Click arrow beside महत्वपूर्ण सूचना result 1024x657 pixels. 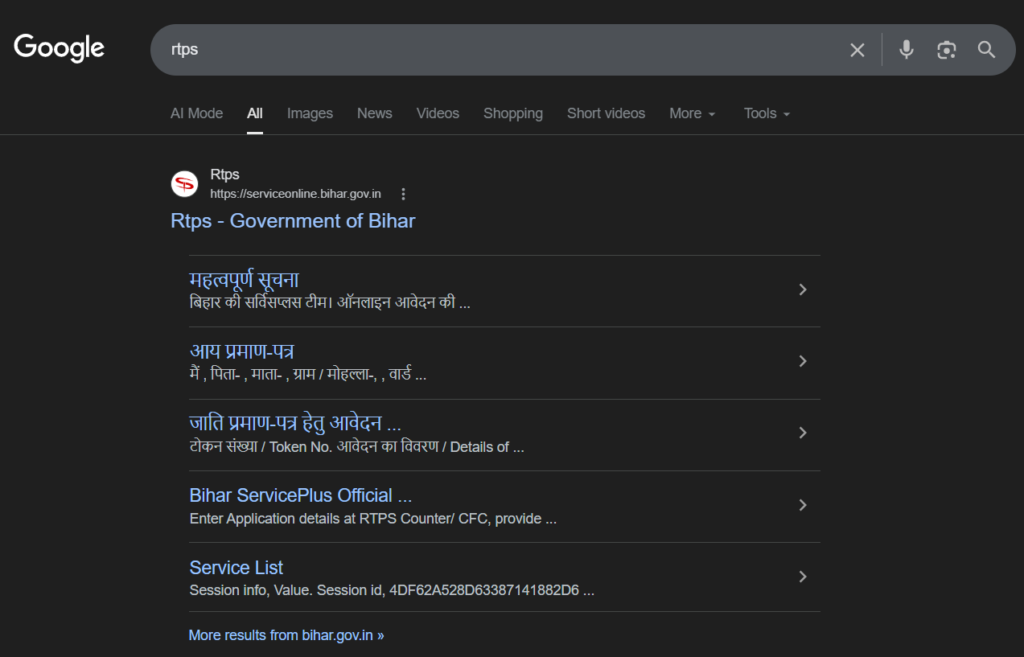tap(802, 290)
